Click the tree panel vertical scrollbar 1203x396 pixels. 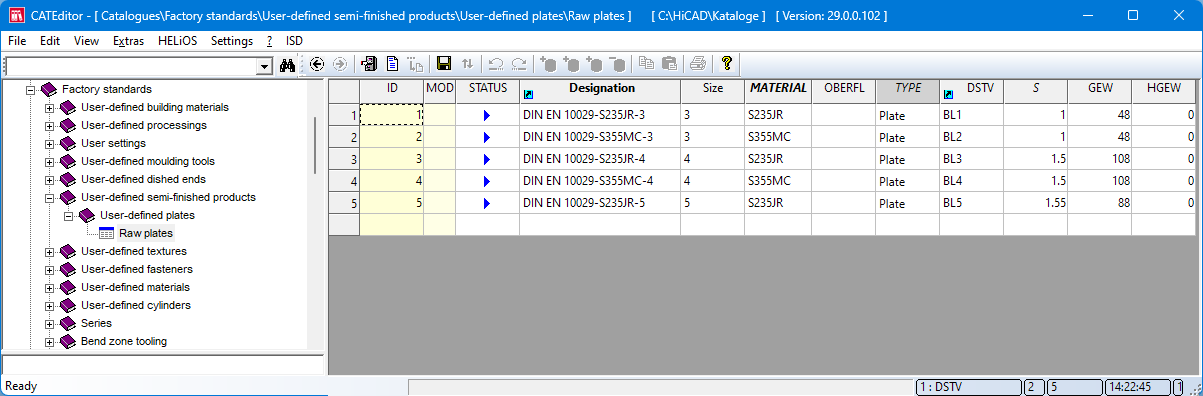316,145
